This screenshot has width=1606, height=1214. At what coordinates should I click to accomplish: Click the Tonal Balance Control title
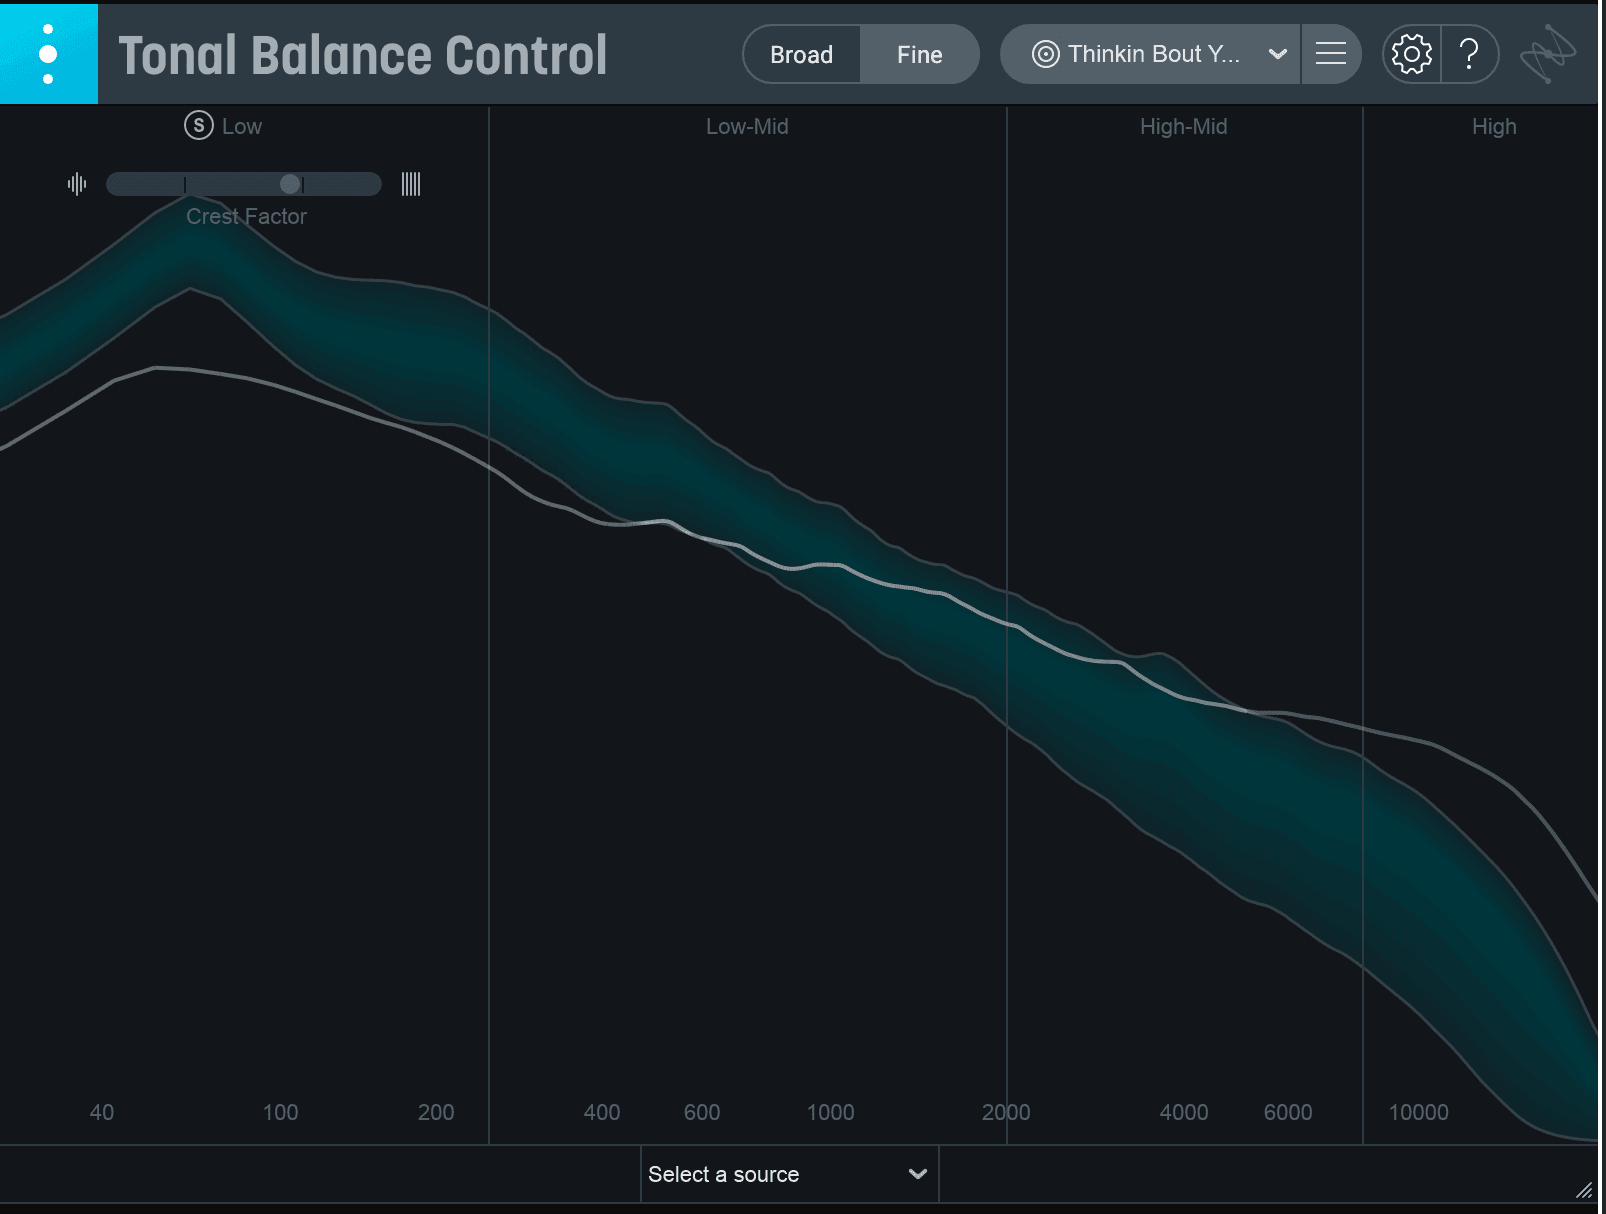(363, 56)
